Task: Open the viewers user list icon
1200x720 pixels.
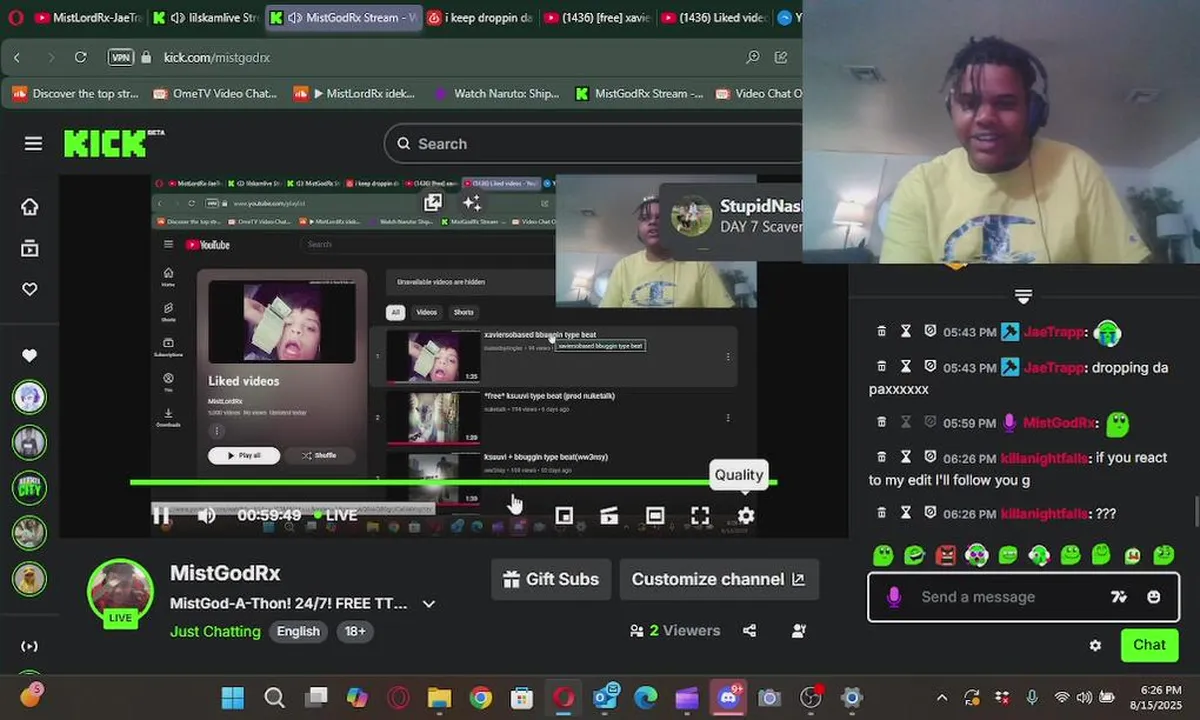Action: 799,631
